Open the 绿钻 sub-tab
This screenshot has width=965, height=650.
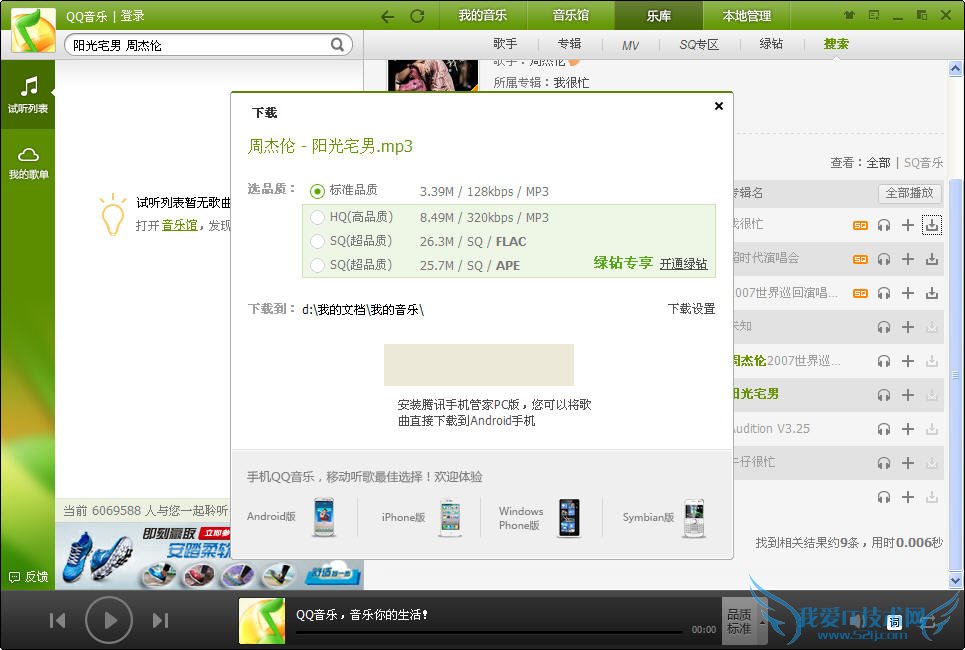click(771, 44)
